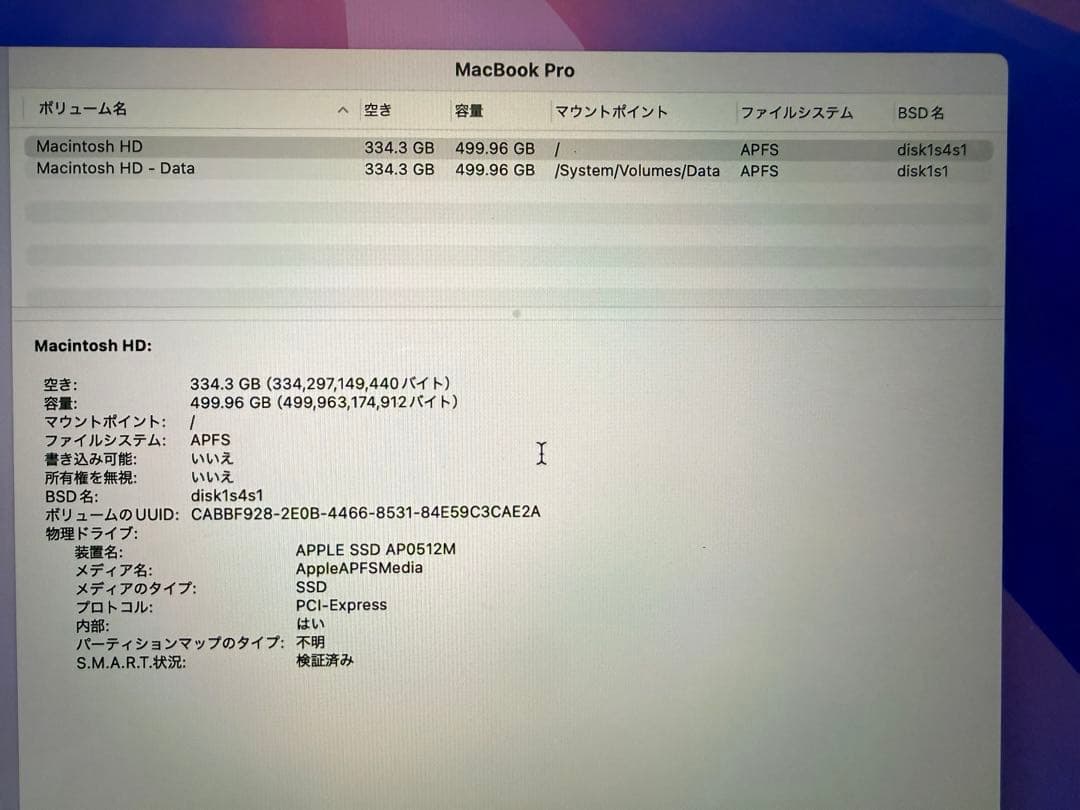Click the disk1s1 cell in table
The width and height of the screenshot is (1080, 810).
point(922,171)
